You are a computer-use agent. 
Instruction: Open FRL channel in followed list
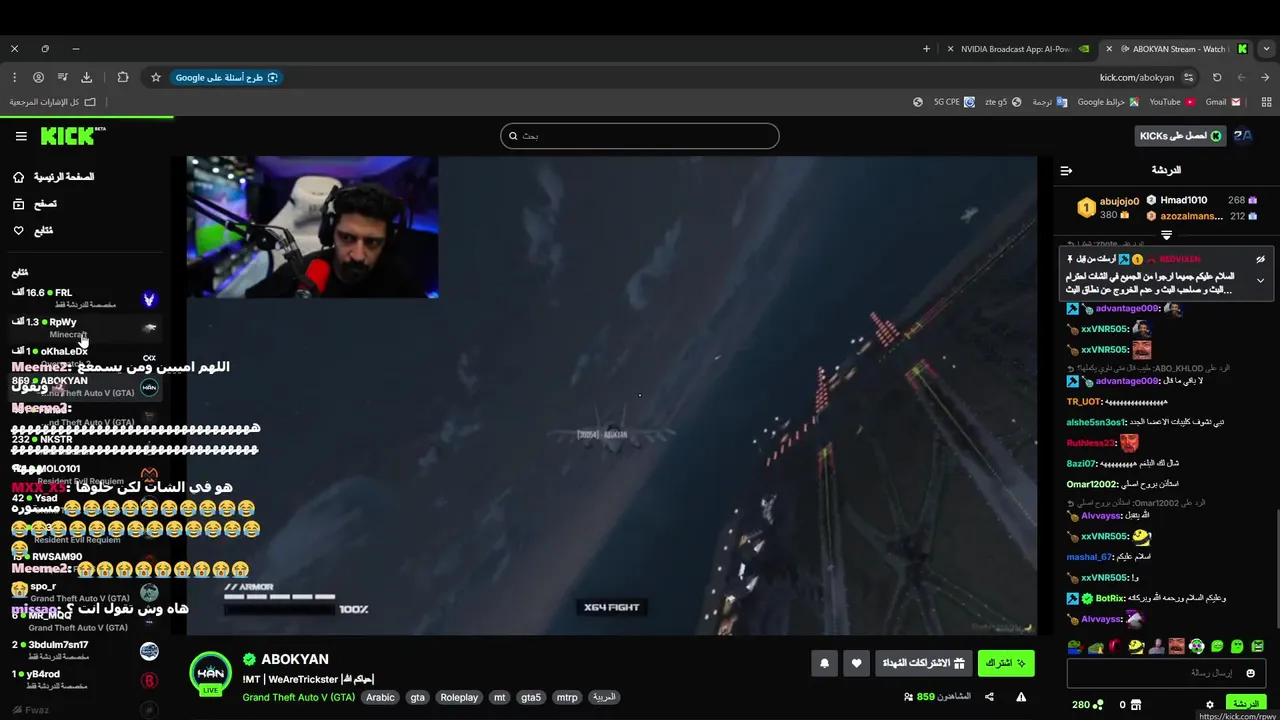click(x=85, y=298)
